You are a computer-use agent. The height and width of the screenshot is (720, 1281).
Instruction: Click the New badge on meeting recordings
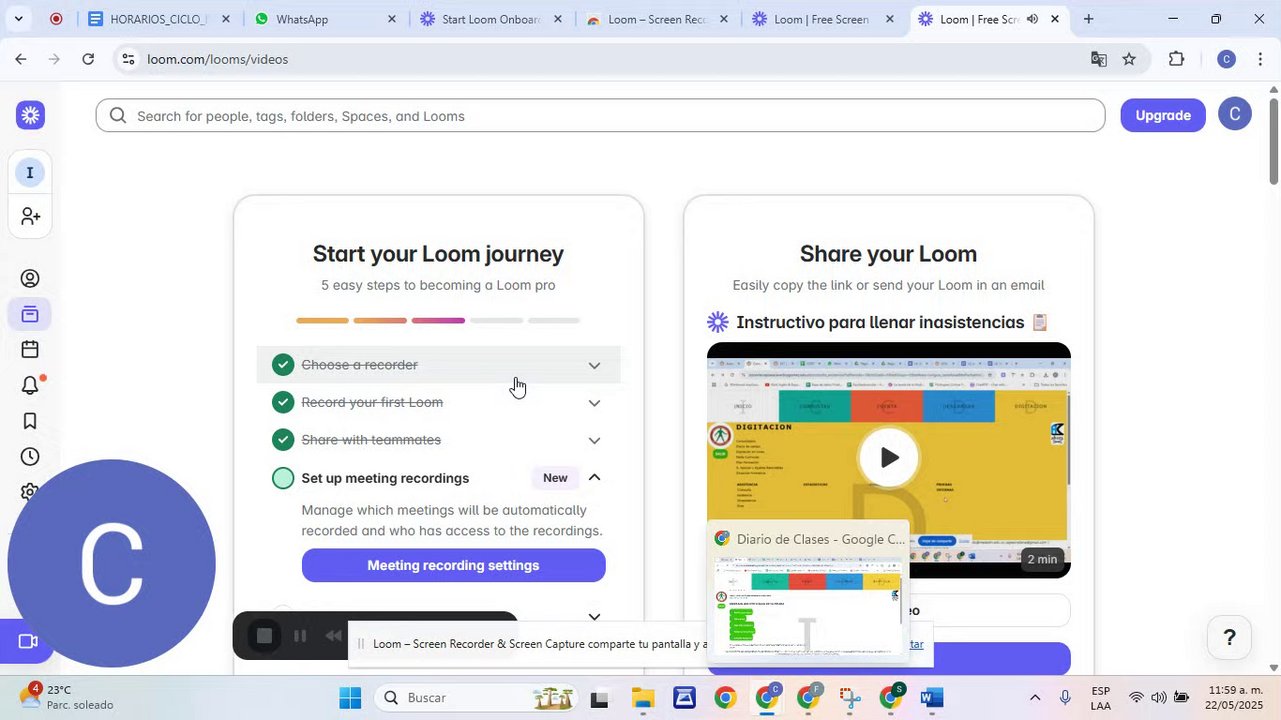(x=555, y=478)
